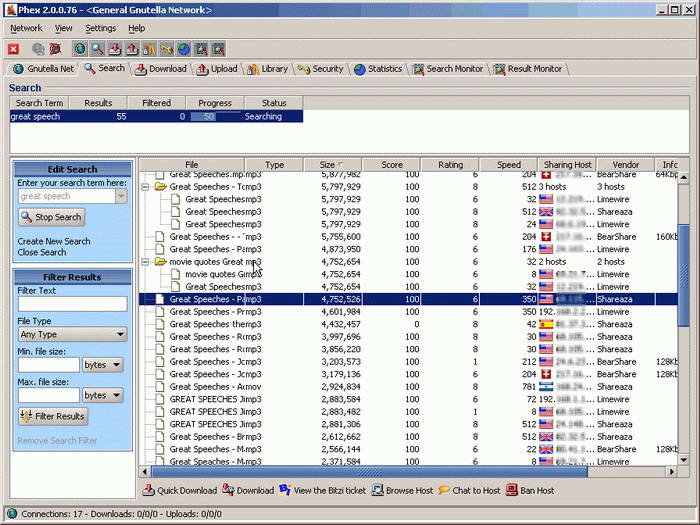Open the File Type Any Type dropdown
Image resolution: width=700 pixels, height=525 pixels.
pyautogui.click(x=72, y=334)
